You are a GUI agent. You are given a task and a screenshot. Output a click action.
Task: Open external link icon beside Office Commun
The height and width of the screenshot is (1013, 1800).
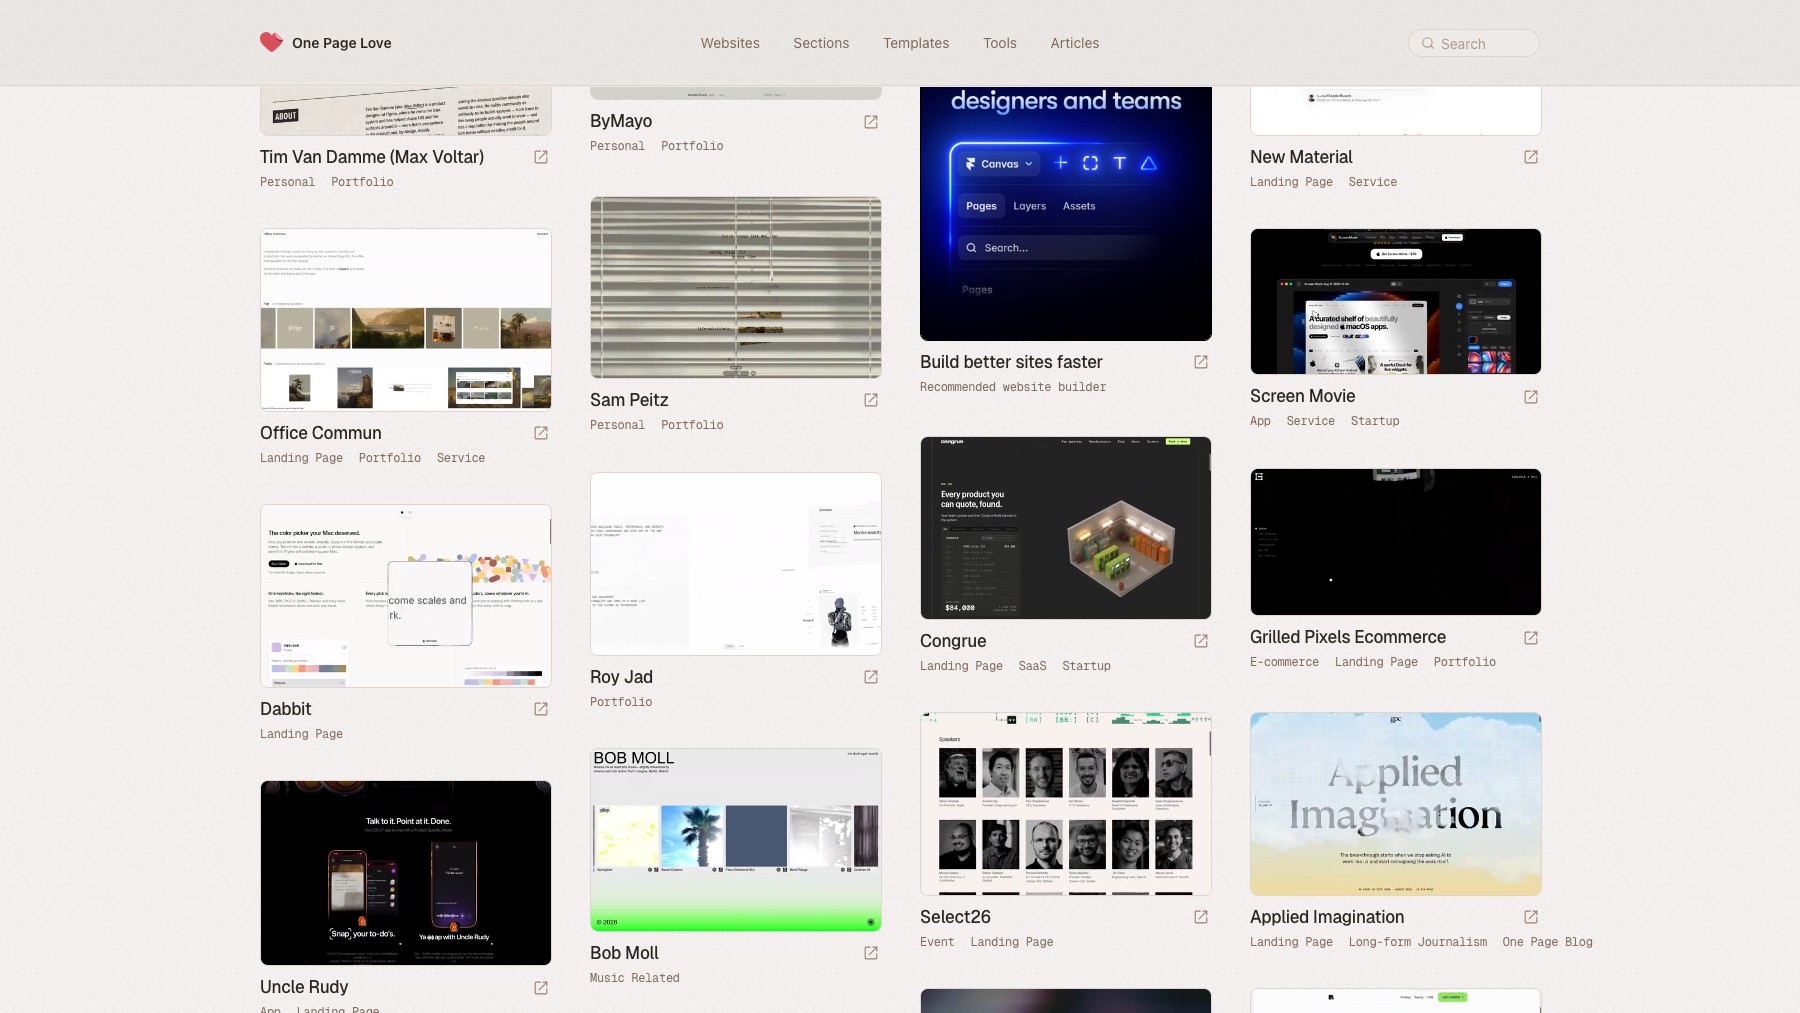[541, 433]
